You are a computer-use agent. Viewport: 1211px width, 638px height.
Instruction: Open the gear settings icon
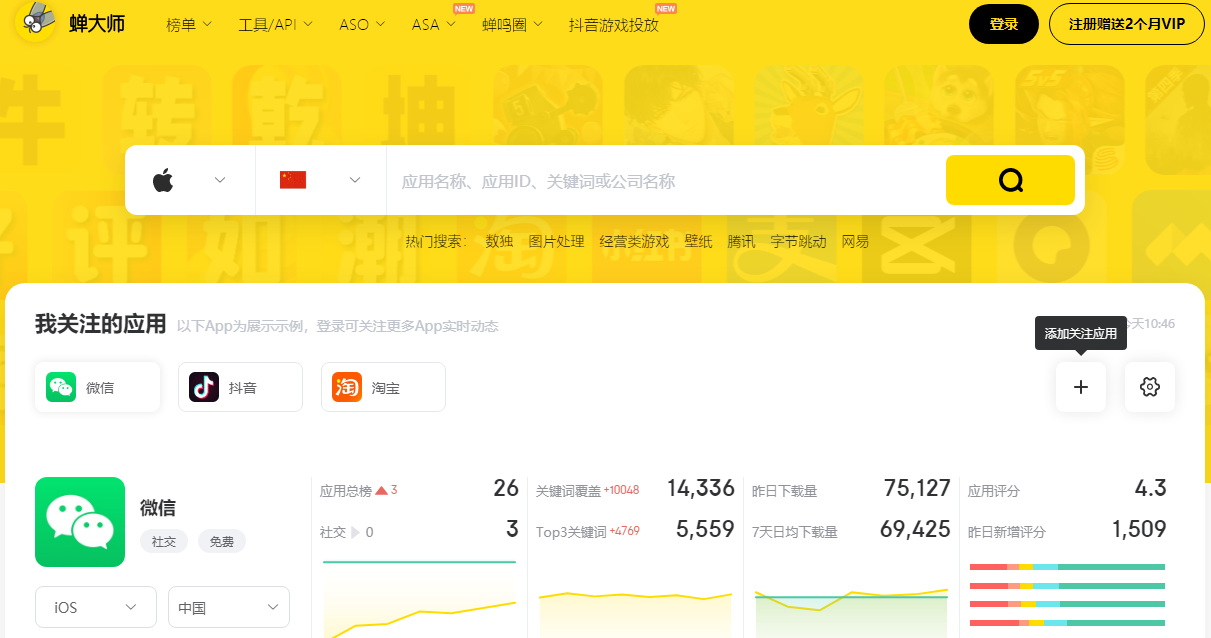point(1150,387)
